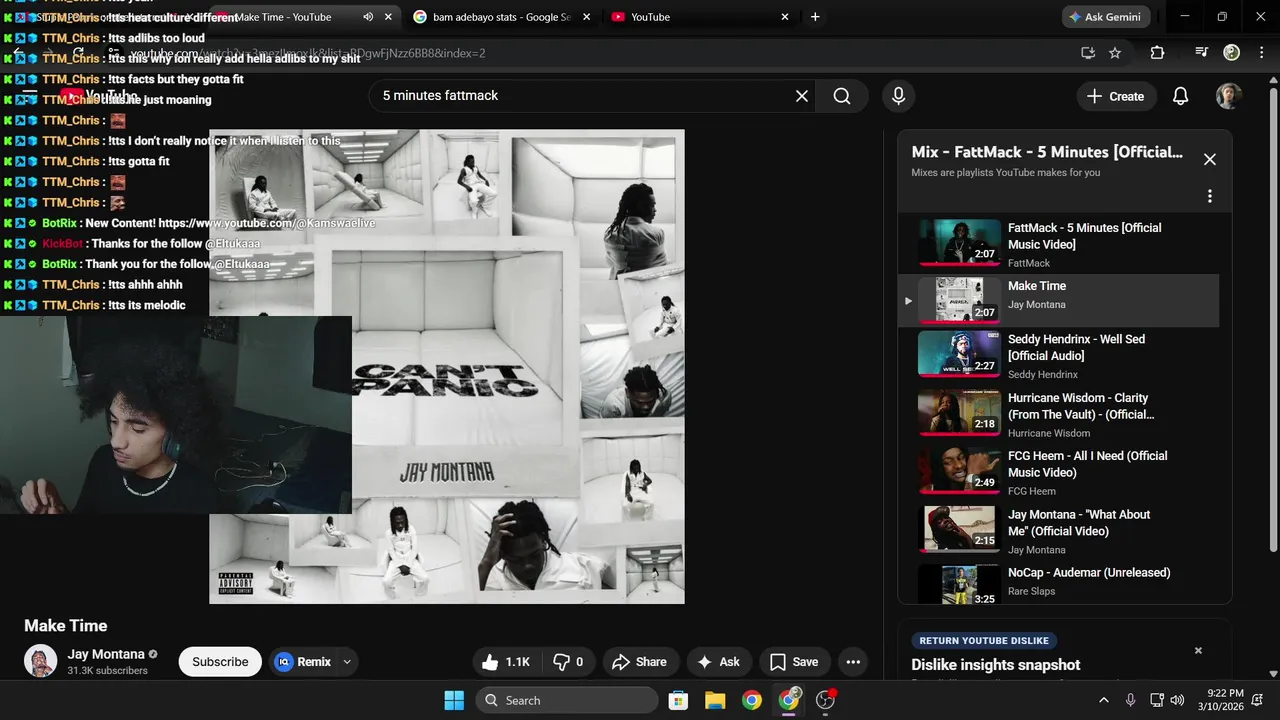Play 'NoCap - Audemar (Unreleased)' from mix

click(1058, 584)
